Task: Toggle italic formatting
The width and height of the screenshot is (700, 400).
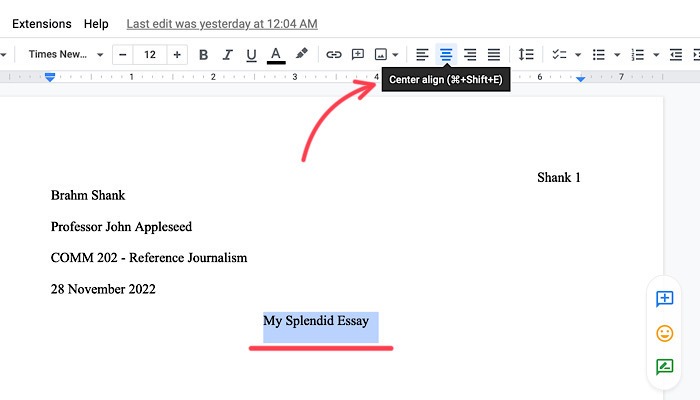Action: pyautogui.click(x=228, y=54)
